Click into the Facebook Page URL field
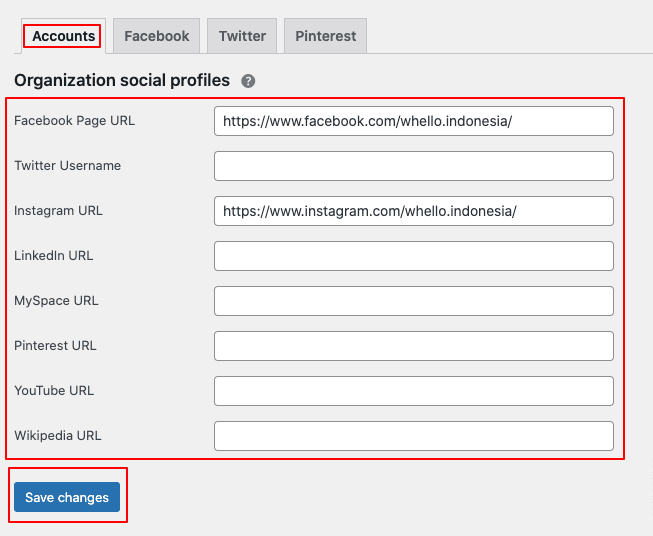The image size is (653, 536). coord(413,121)
